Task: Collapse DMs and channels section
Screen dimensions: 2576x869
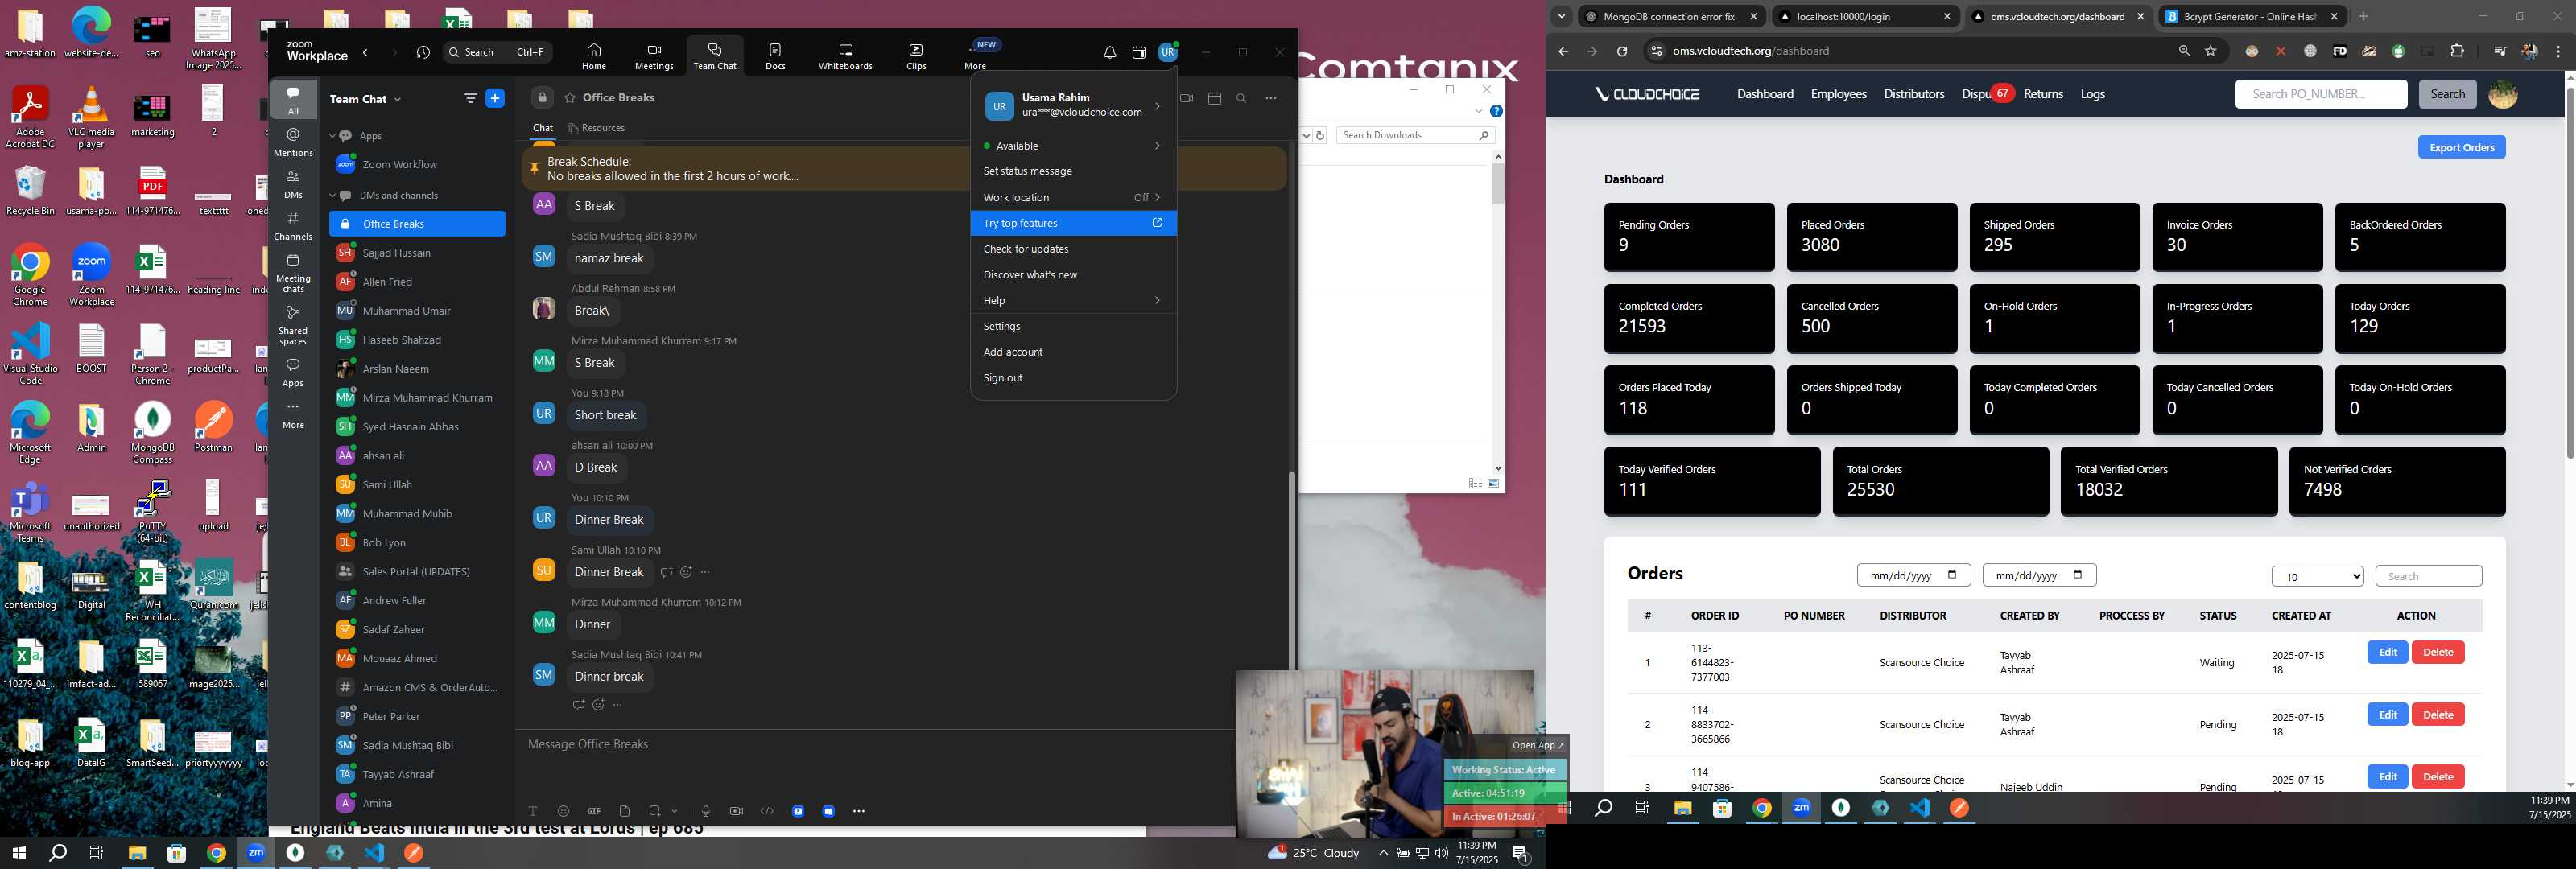Action: click(332, 196)
